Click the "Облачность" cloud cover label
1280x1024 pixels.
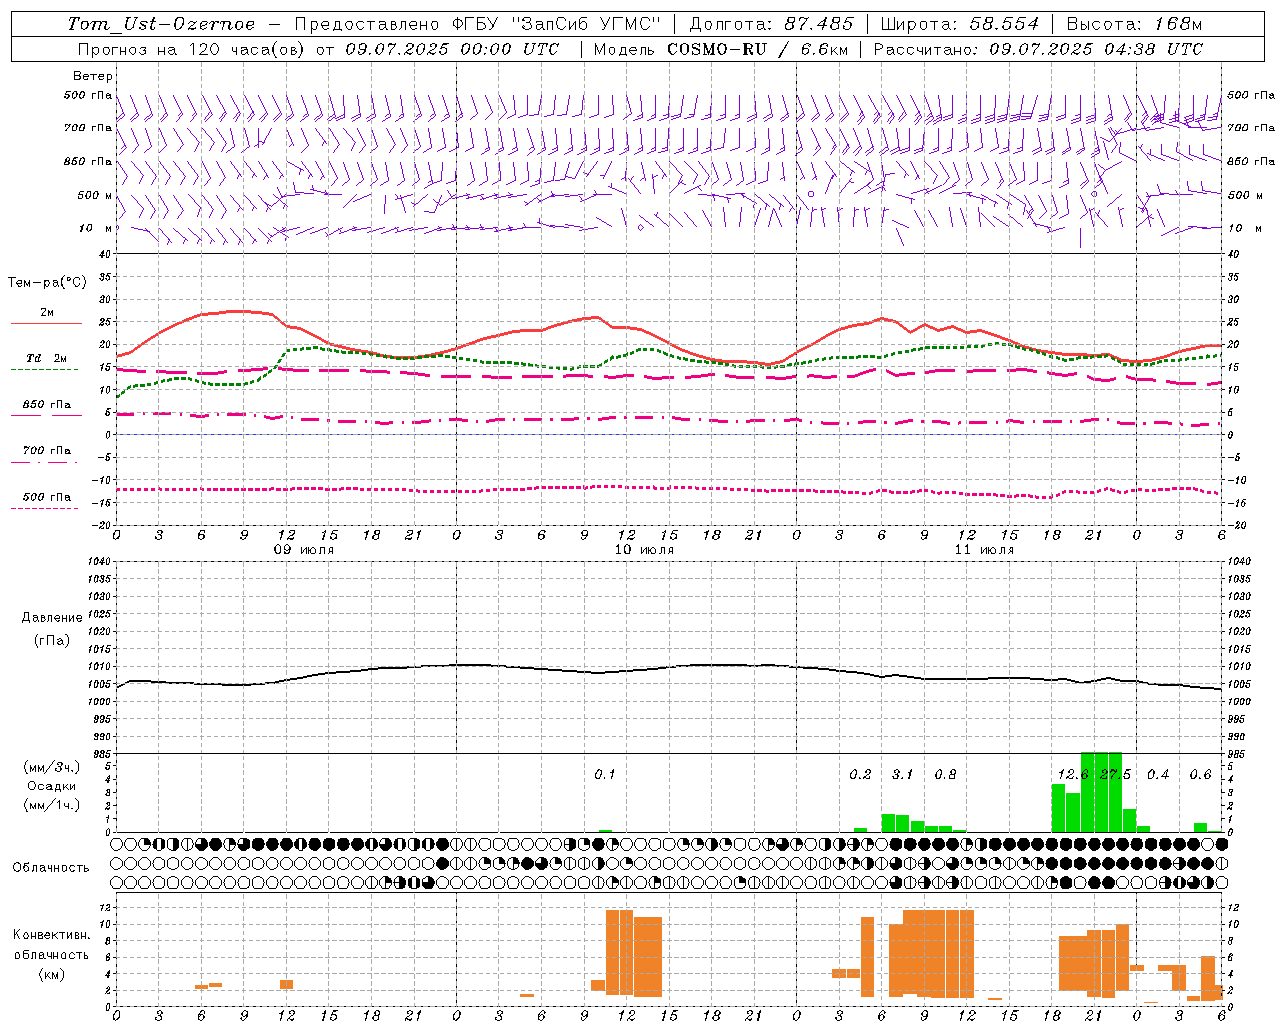click(51, 868)
